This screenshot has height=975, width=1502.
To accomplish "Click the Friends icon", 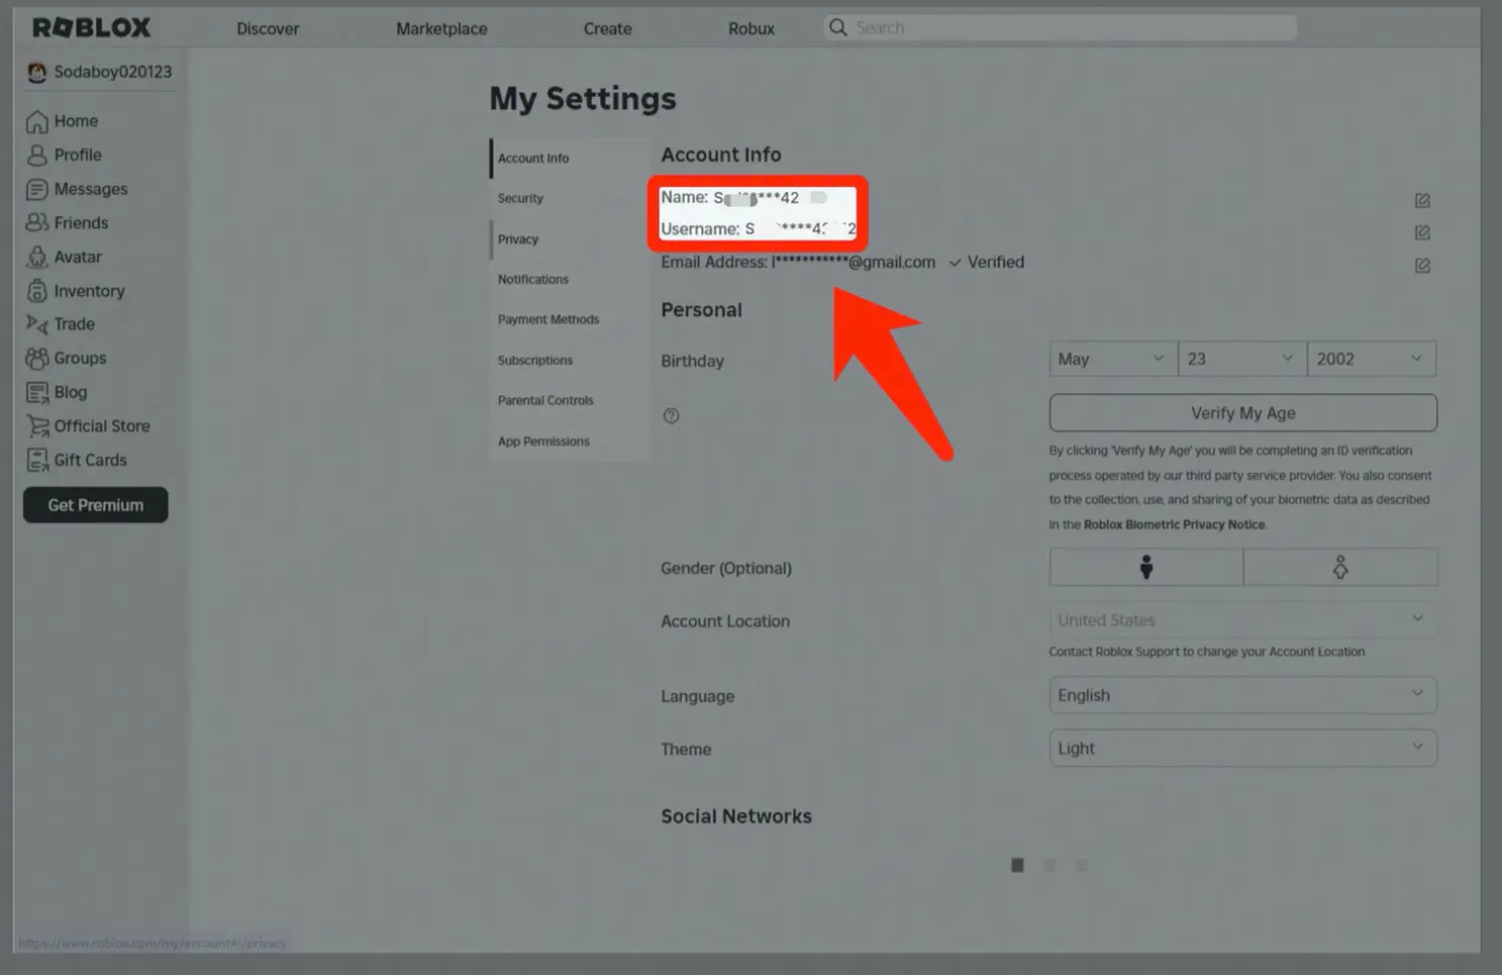I will (x=37, y=223).
